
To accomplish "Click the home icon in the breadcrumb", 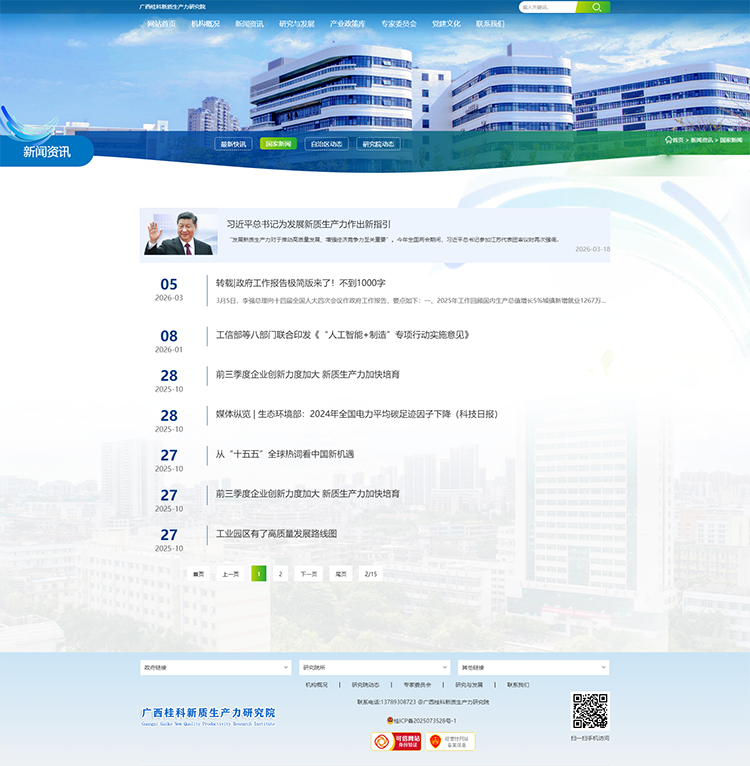I will point(668,140).
